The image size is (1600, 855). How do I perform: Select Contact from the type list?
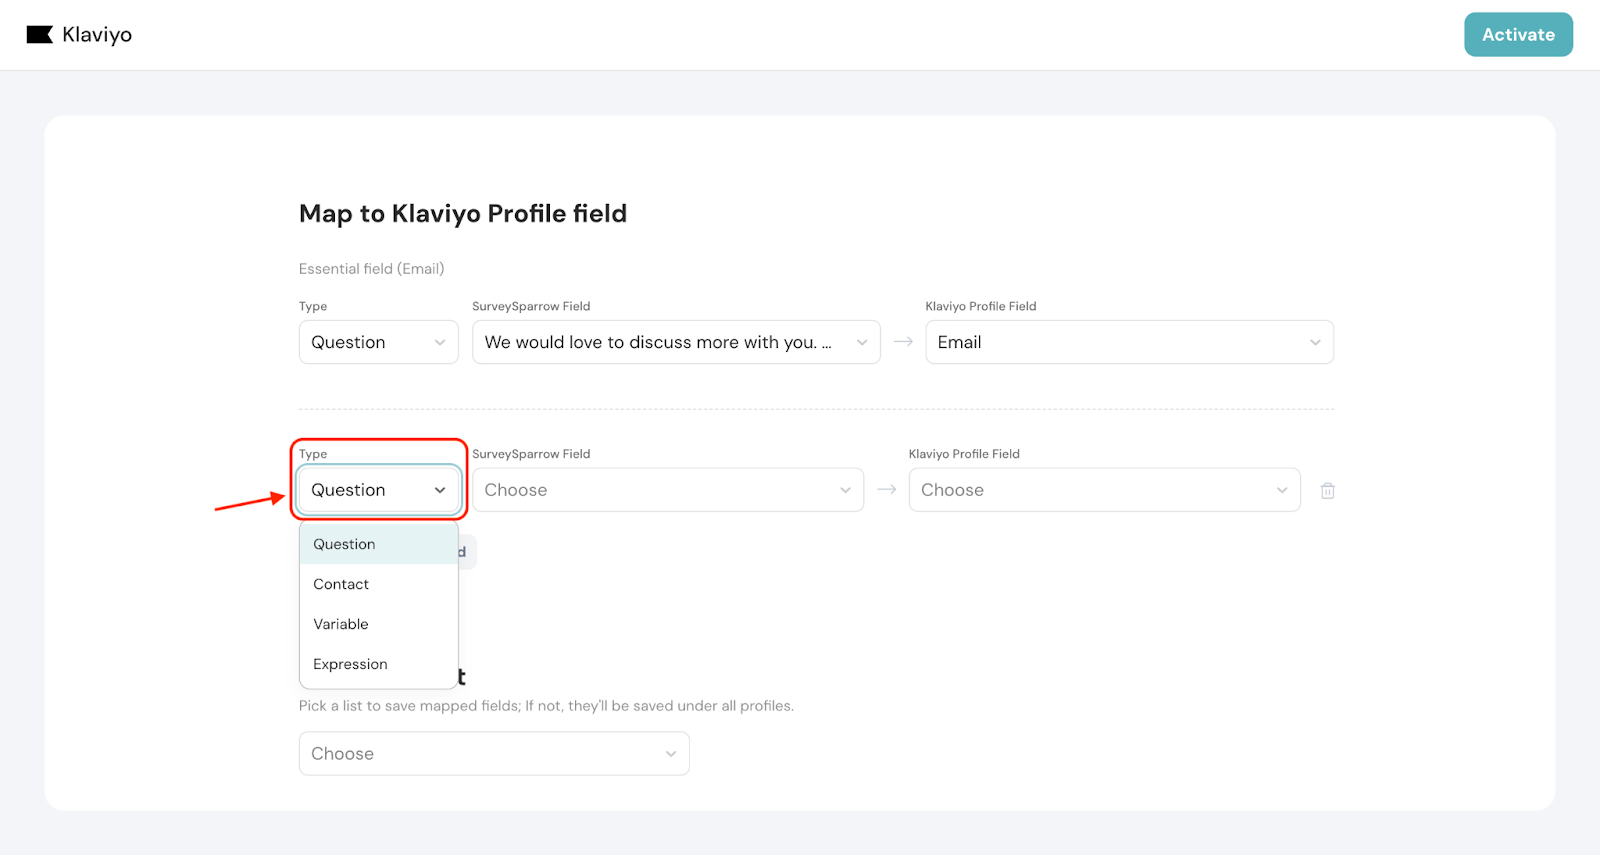[x=342, y=584]
